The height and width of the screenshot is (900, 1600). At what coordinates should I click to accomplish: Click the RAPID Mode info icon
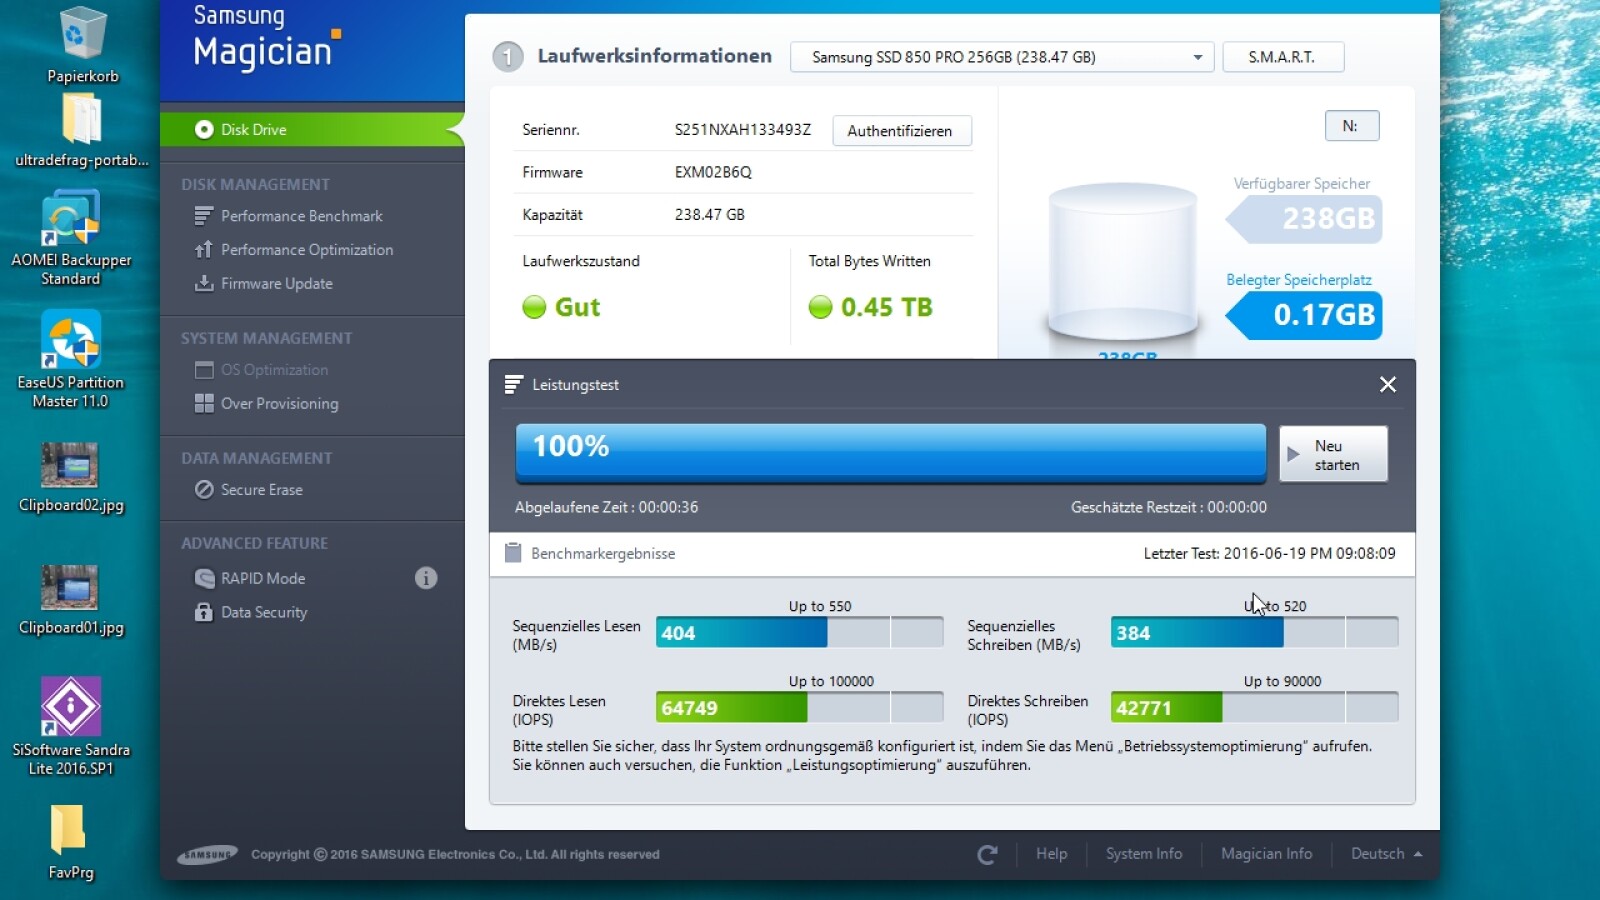point(426,578)
